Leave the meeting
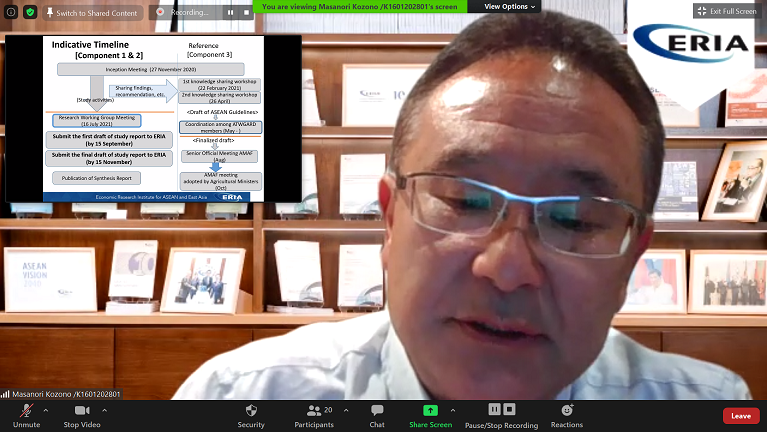767x432 pixels. (x=740, y=415)
